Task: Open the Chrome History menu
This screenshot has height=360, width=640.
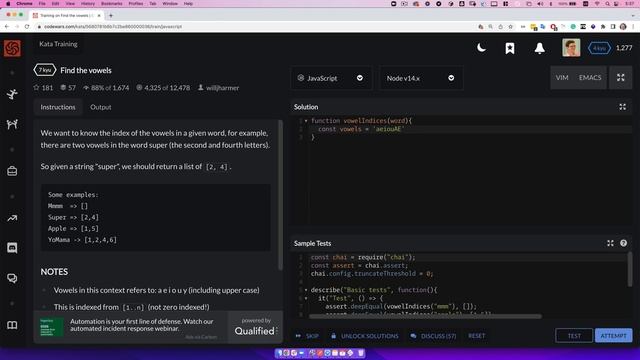Action: click(88, 4)
